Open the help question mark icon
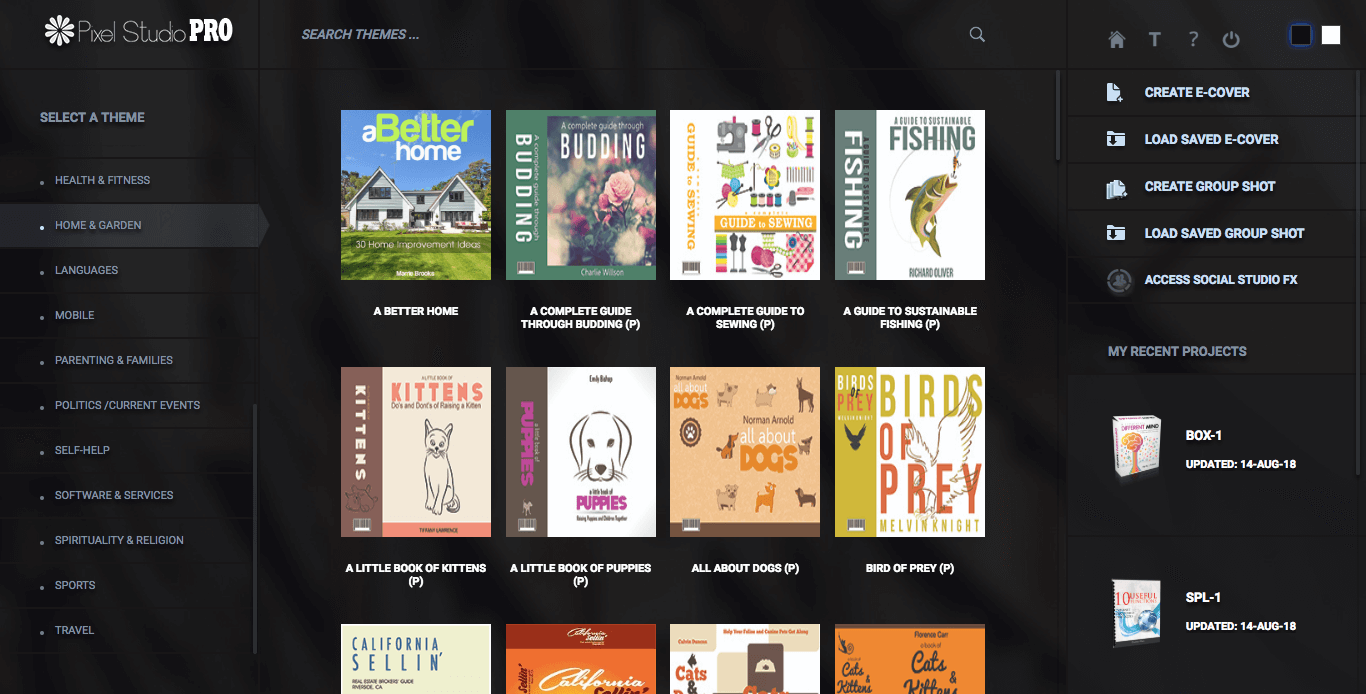 [1193, 39]
